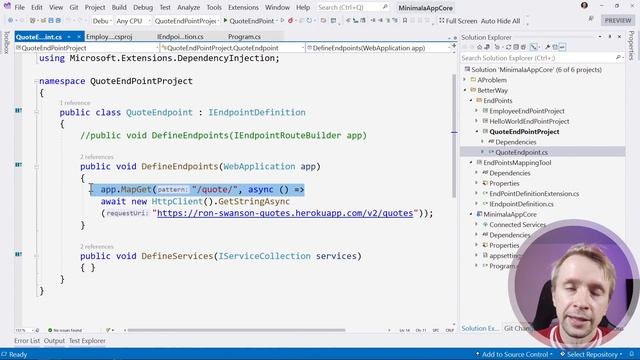Click the Save All toolbar icon
This screenshot has width=640, height=360.
tap(58, 20)
